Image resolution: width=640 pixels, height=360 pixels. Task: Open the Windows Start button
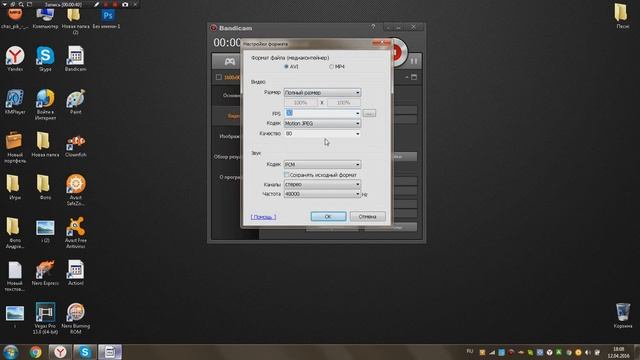pyautogui.click(x=11, y=352)
